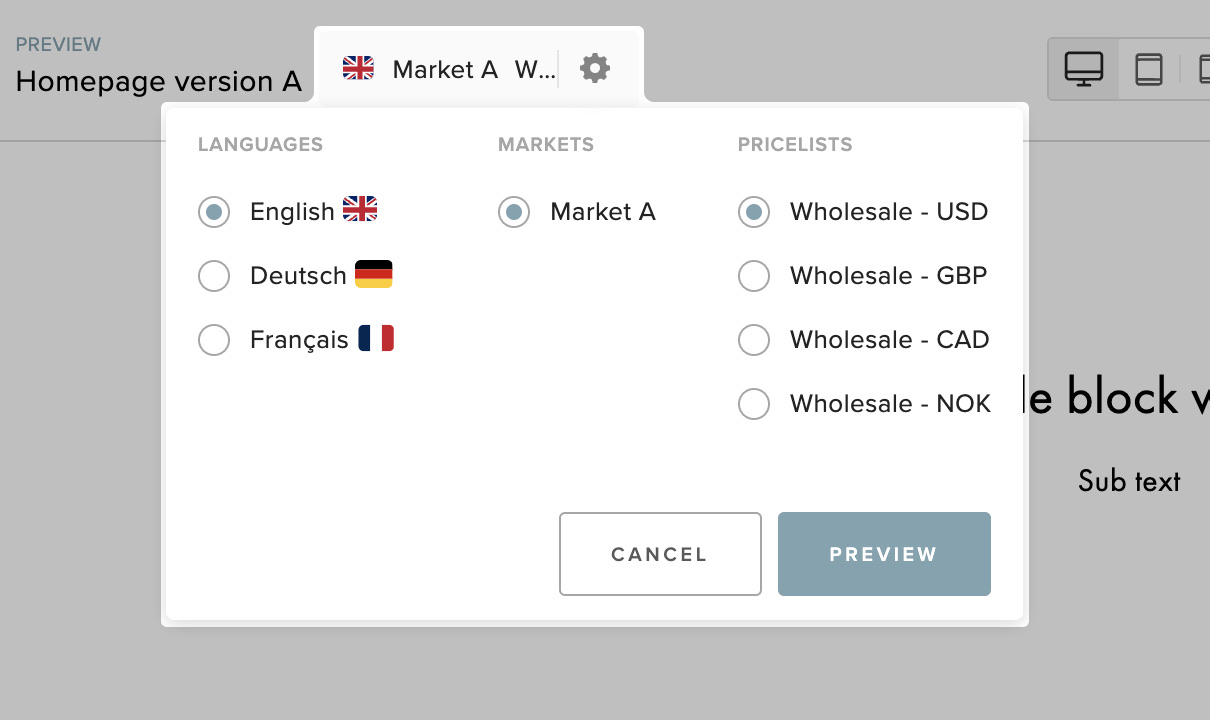Click the Preview button
This screenshot has width=1210, height=720.
pyautogui.click(x=884, y=554)
